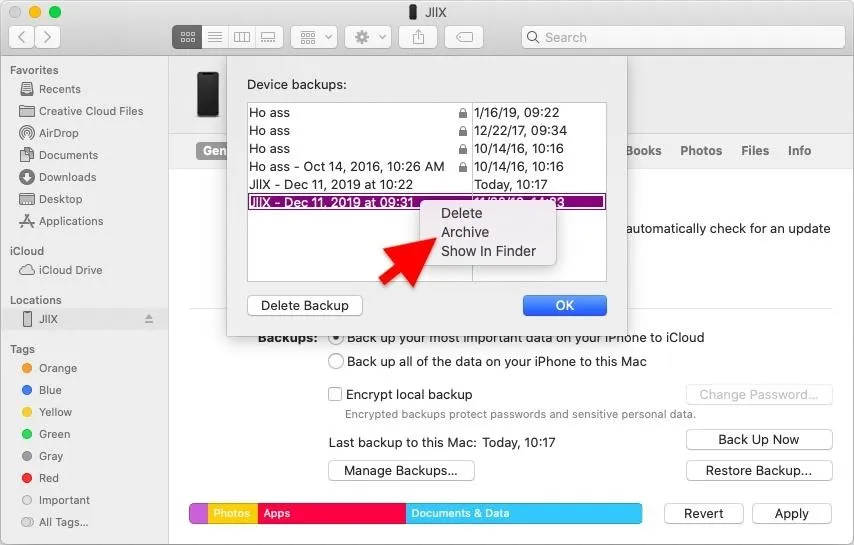Open Manage Backups

click(401, 470)
